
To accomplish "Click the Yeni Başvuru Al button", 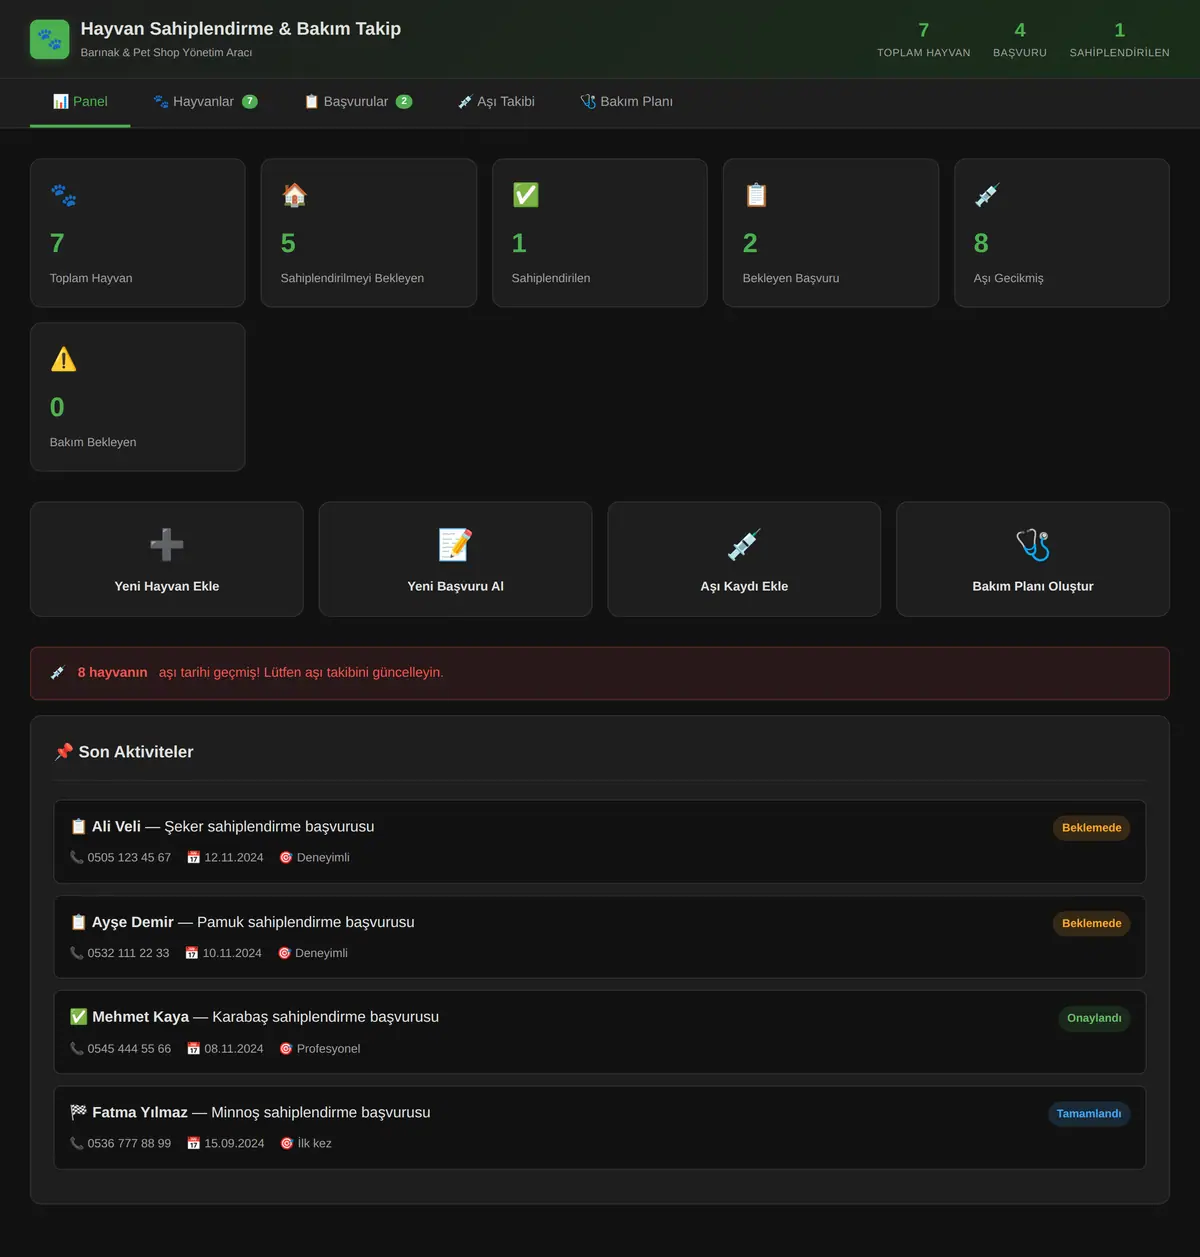I will coord(455,559).
